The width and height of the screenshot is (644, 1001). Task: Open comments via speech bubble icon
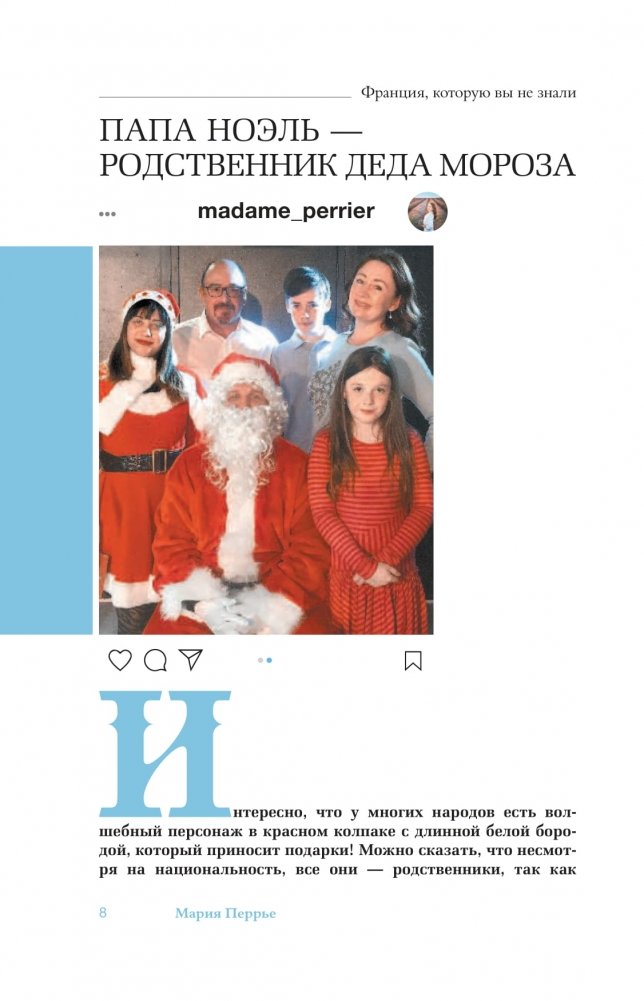155,660
